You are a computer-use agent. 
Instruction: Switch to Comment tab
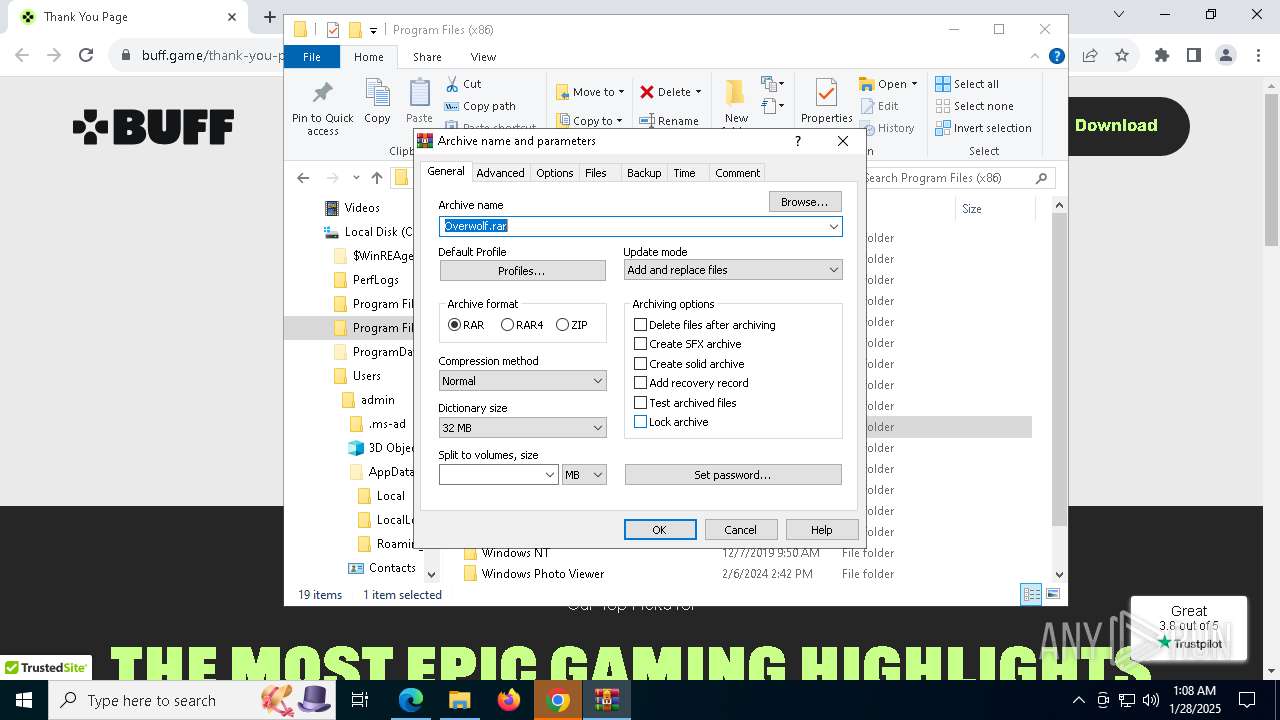click(x=737, y=173)
